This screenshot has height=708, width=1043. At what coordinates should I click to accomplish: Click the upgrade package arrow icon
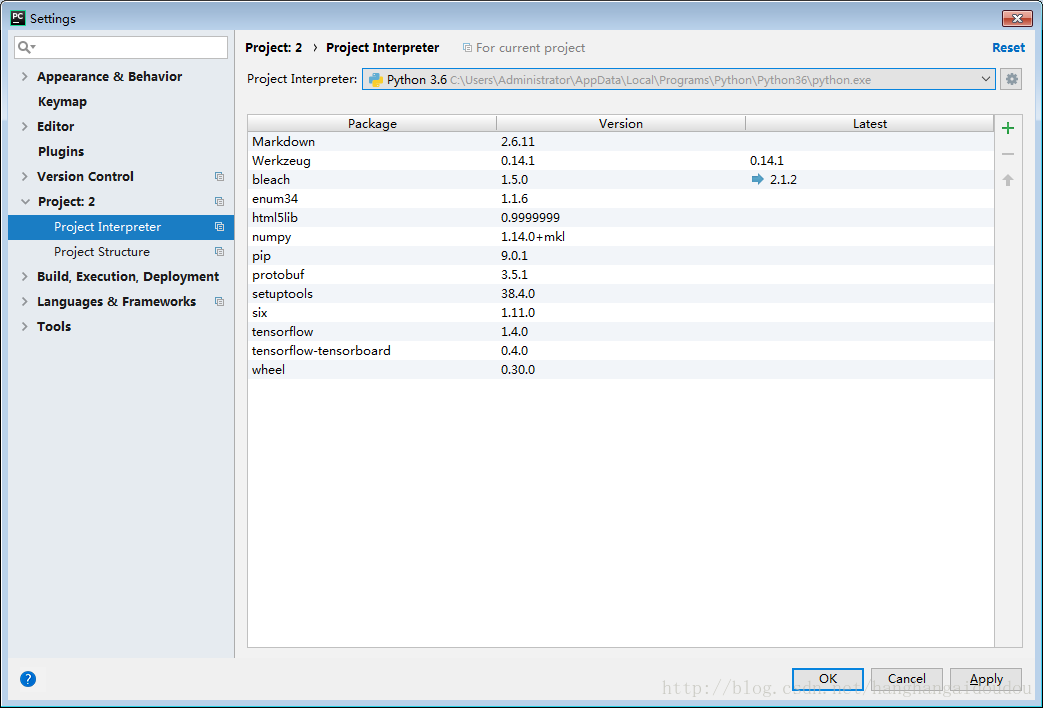point(1008,180)
